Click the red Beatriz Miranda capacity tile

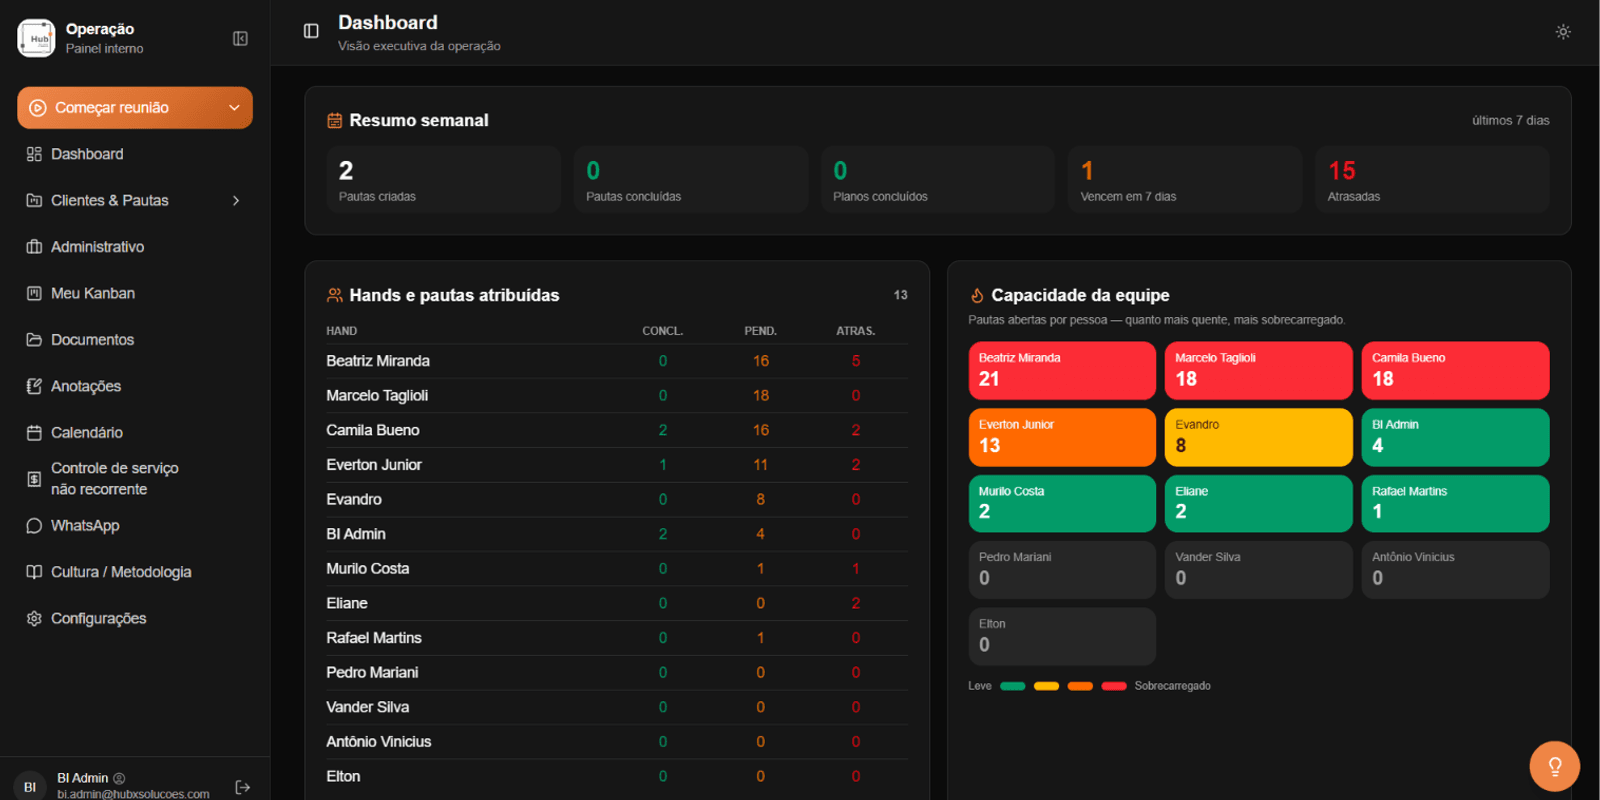click(x=1062, y=371)
